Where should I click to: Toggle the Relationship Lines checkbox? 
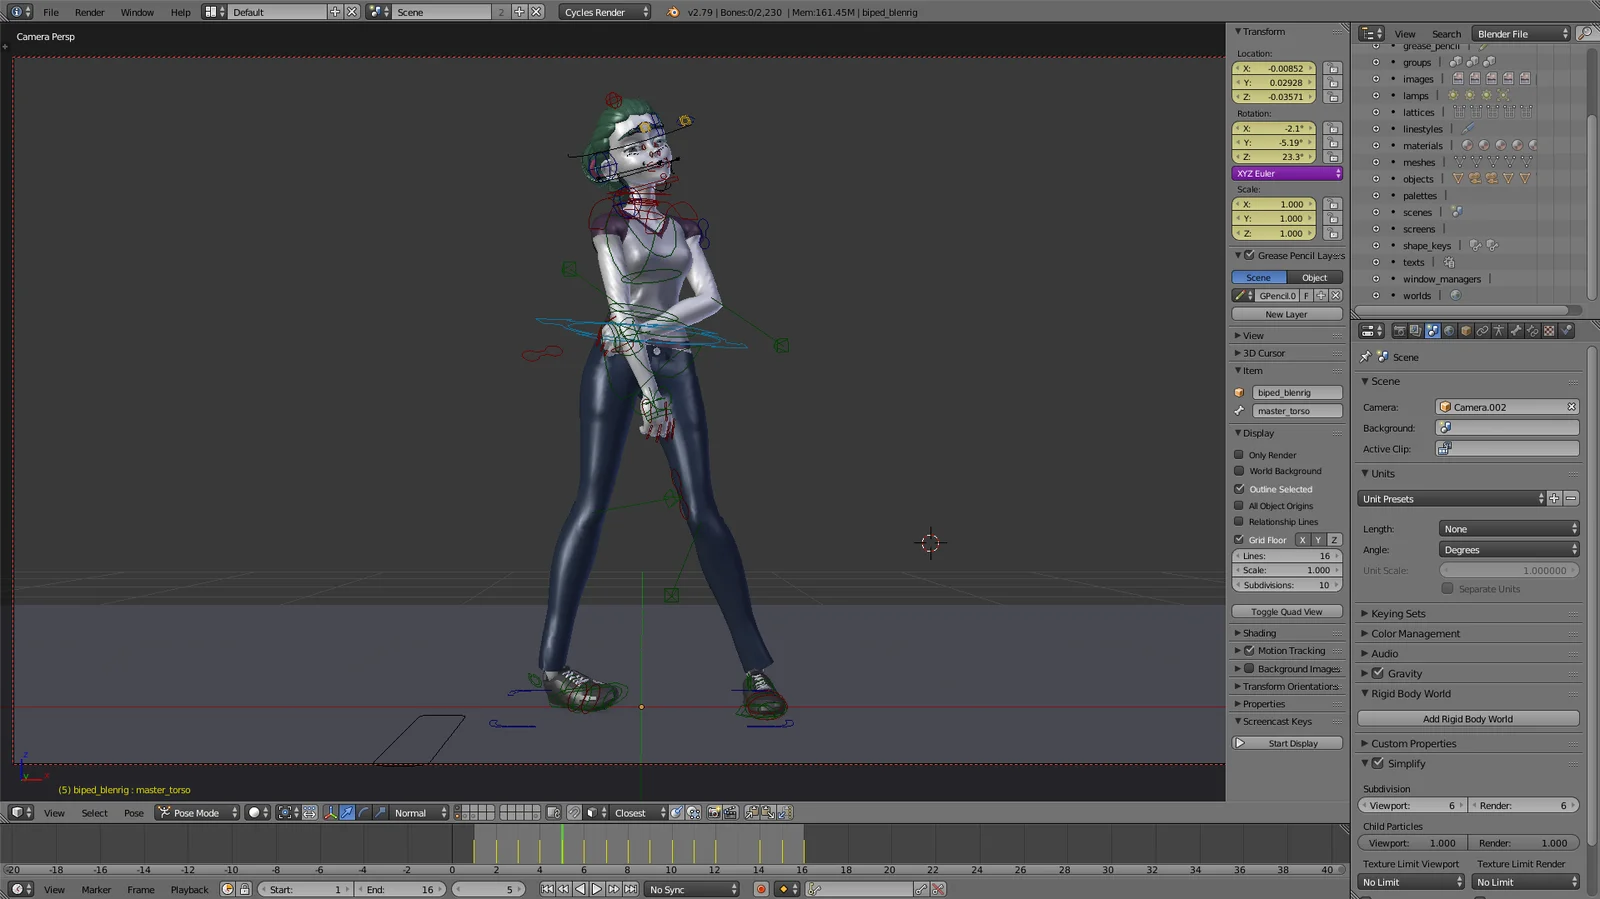[x=1239, y=522]
